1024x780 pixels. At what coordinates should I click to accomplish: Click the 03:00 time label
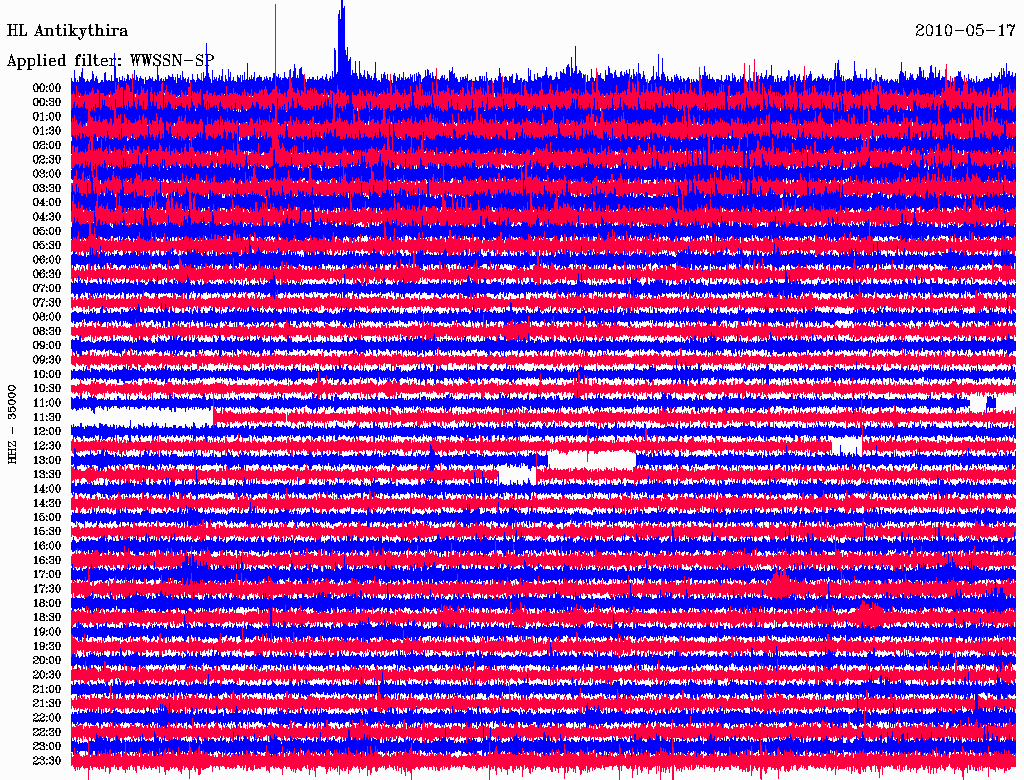pos(47,174)
